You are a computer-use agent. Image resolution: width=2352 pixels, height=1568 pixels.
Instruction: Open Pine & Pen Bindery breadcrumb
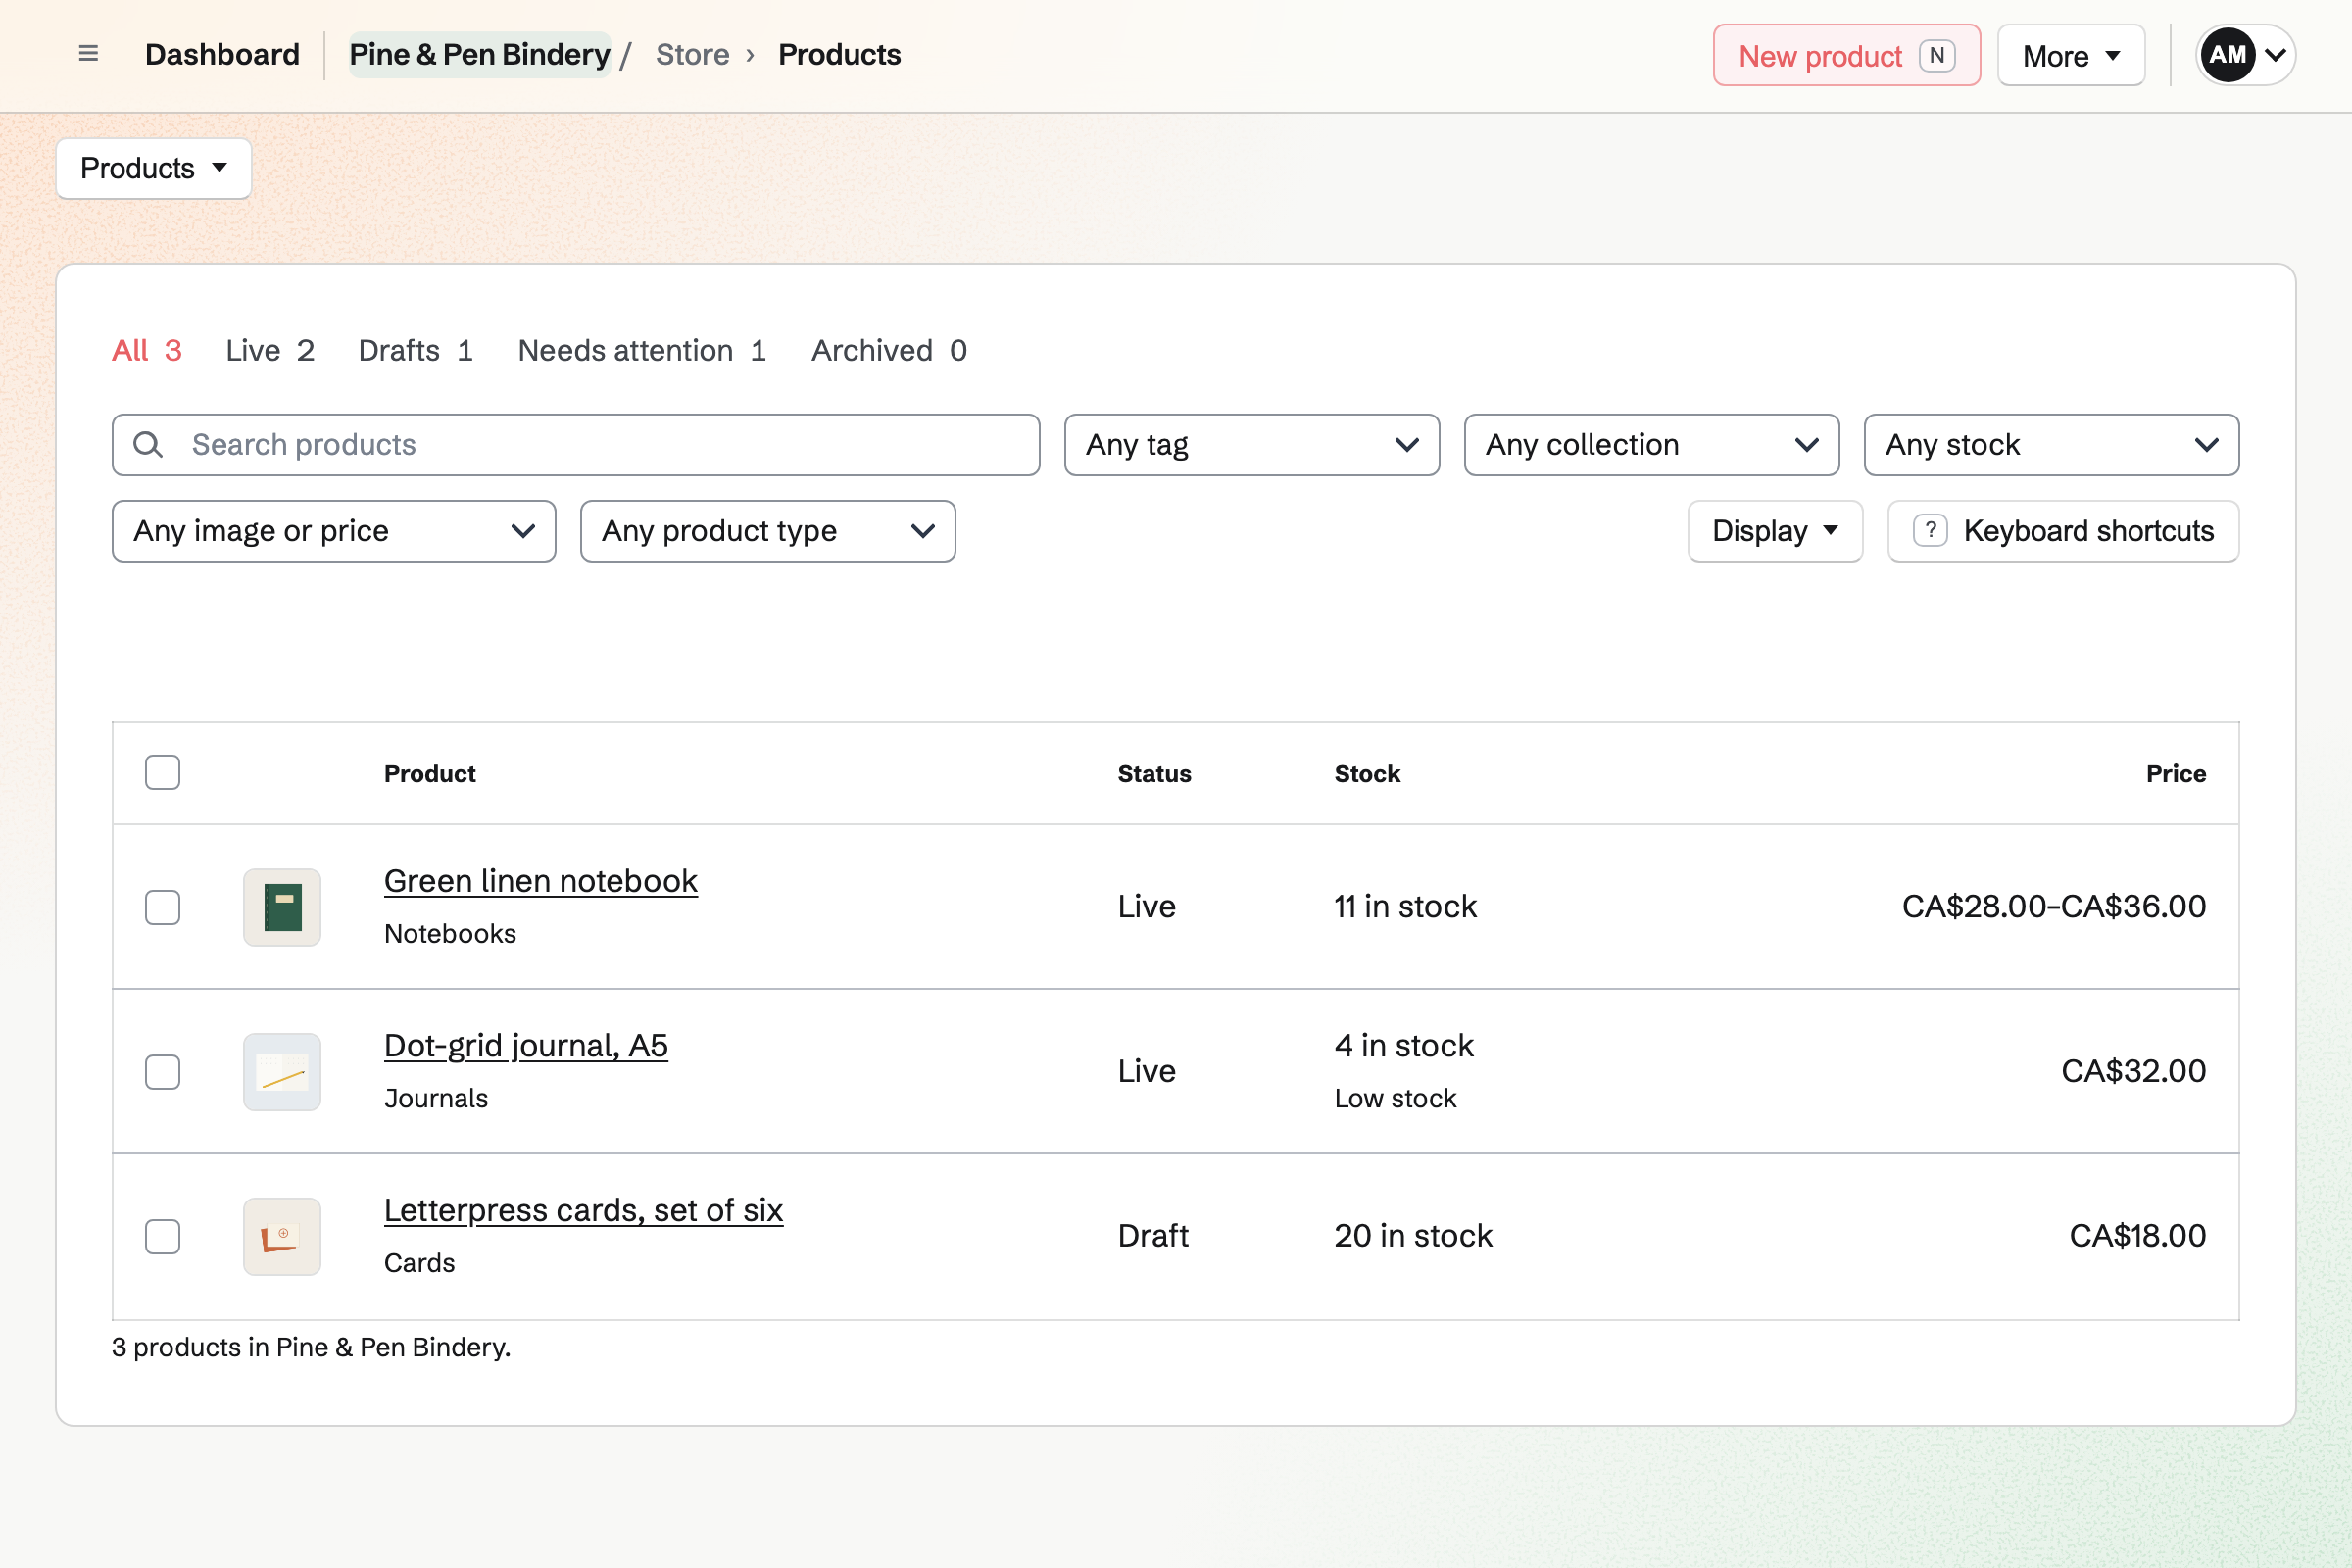coord(480,54)
